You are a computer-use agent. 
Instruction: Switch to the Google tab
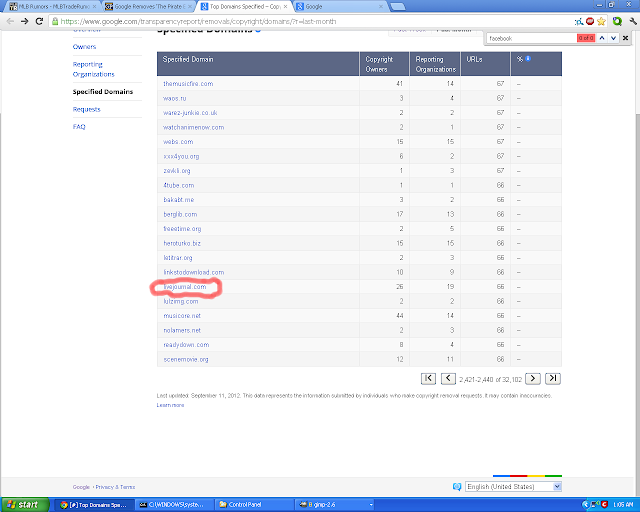pyautogui.click(x=339, y=7)
